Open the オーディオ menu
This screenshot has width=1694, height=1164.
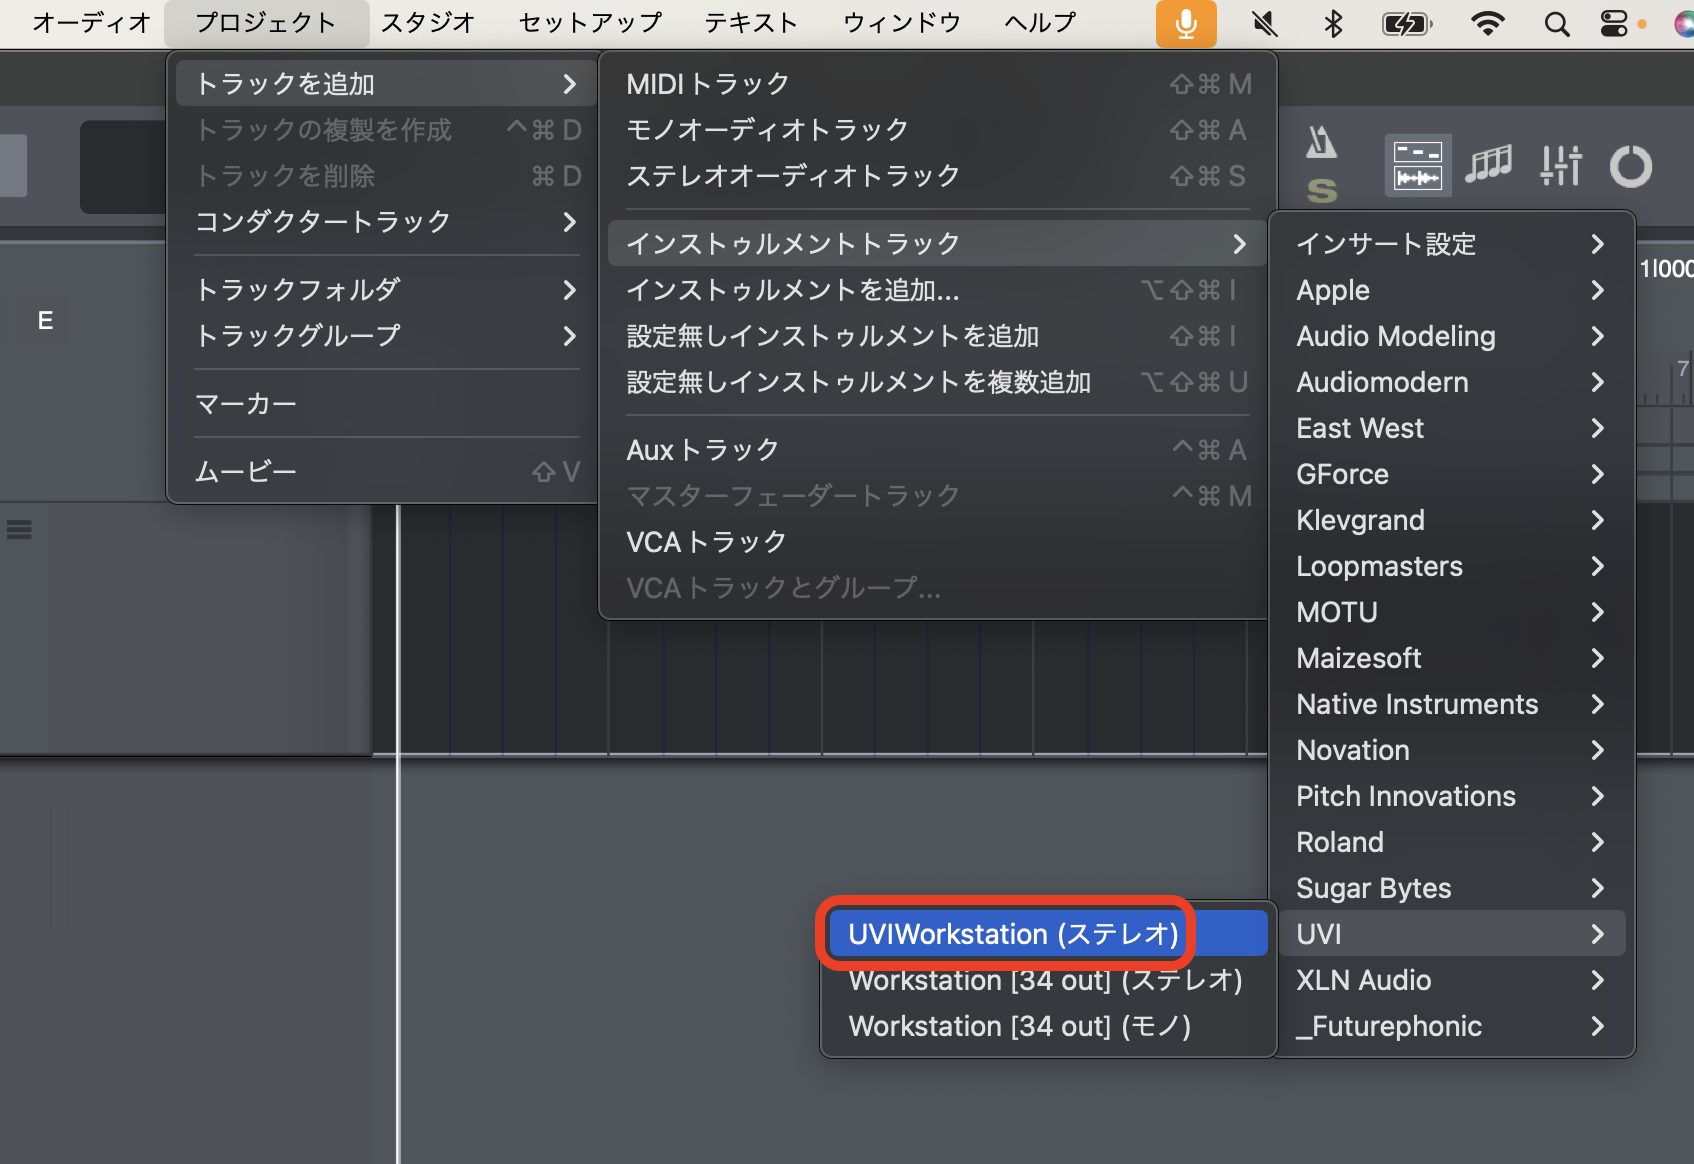click(92, 23)
